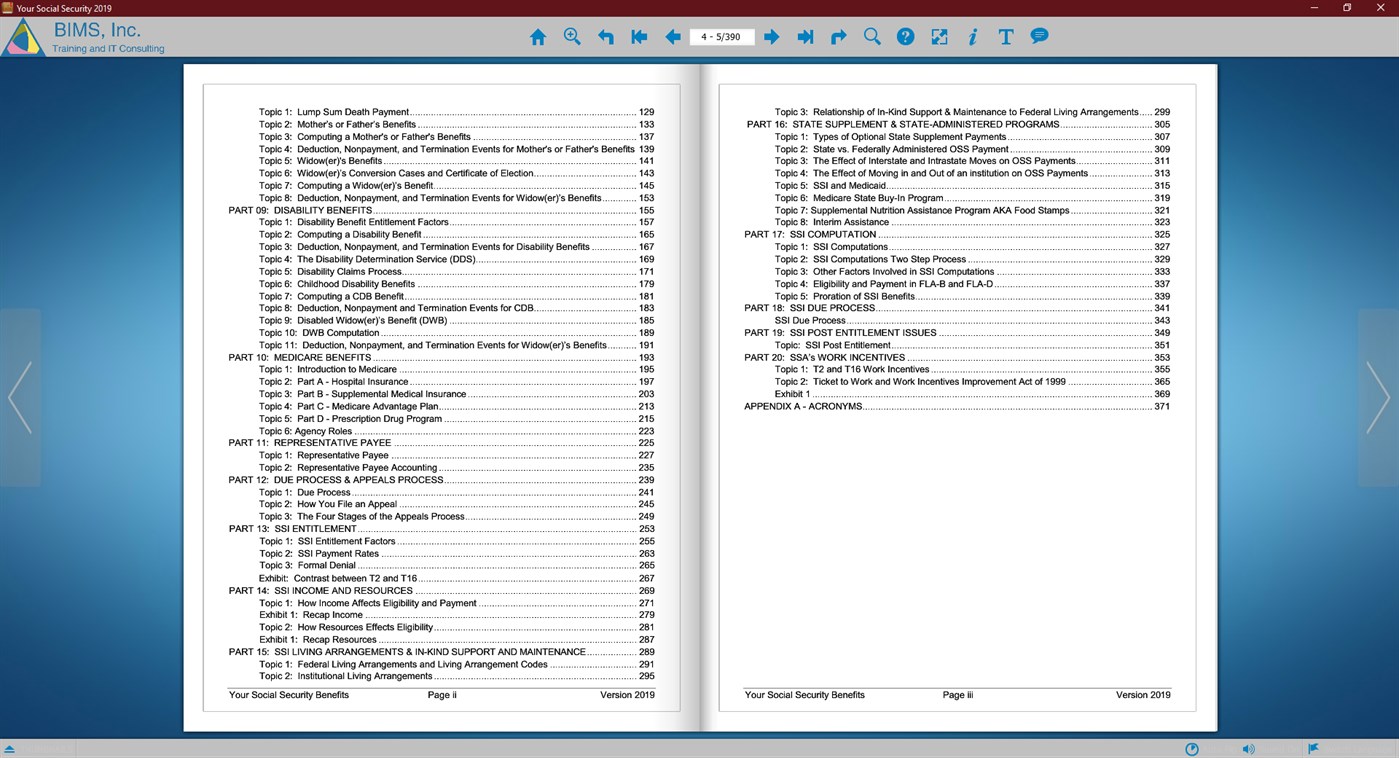Click the app icon in the title bar

tap(8, 8)
